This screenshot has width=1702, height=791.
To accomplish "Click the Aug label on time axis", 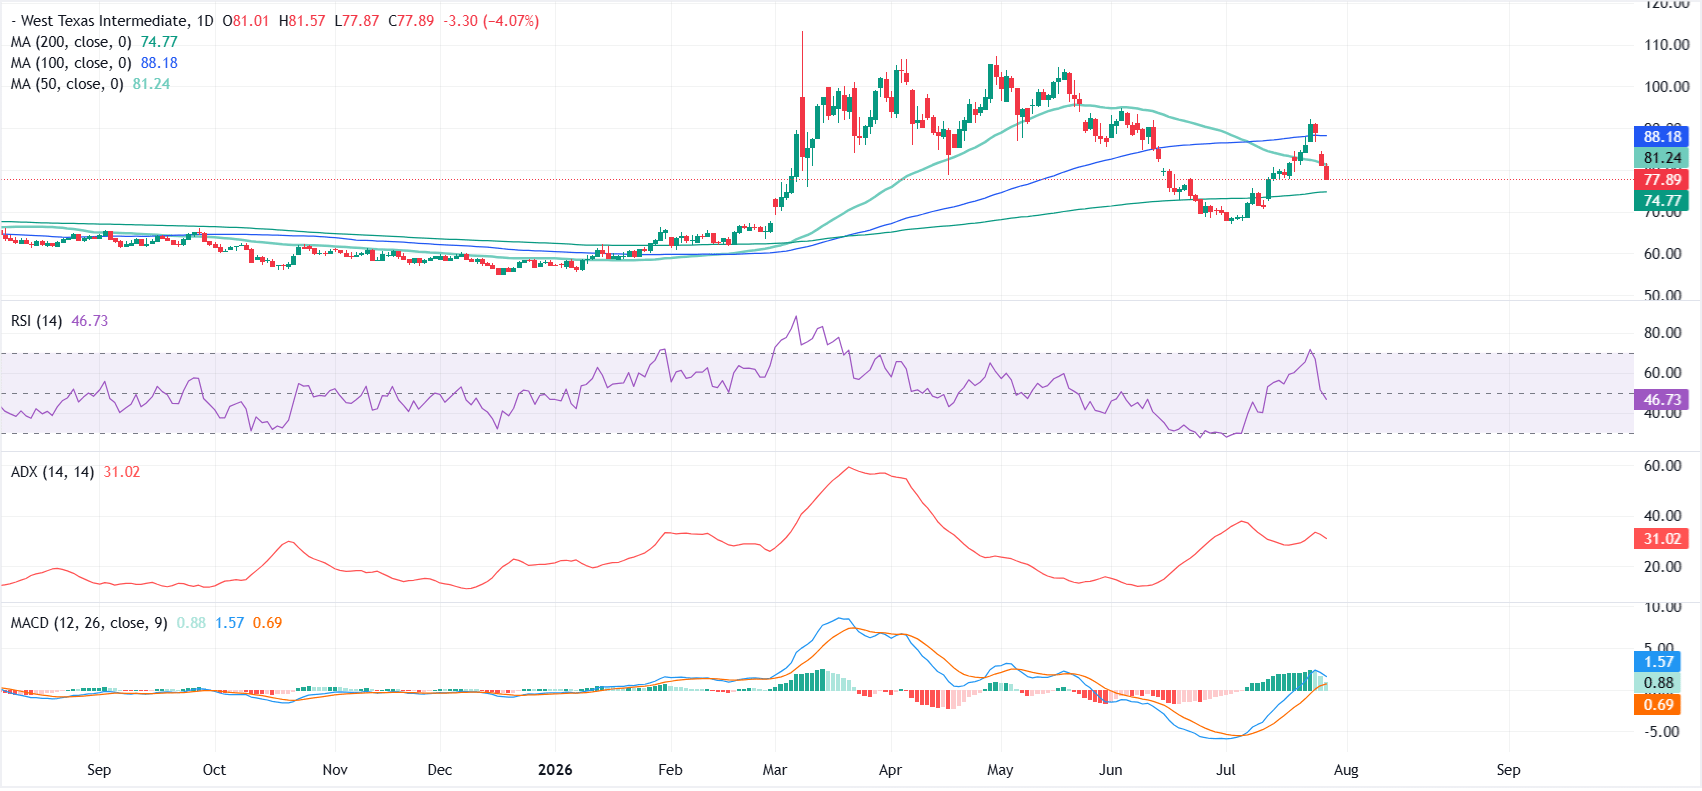I will tap(1346, 770).
